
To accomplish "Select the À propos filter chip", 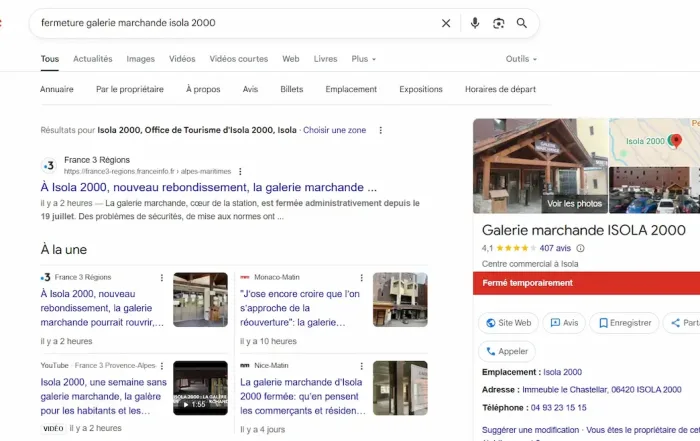I will coord(203,89).
